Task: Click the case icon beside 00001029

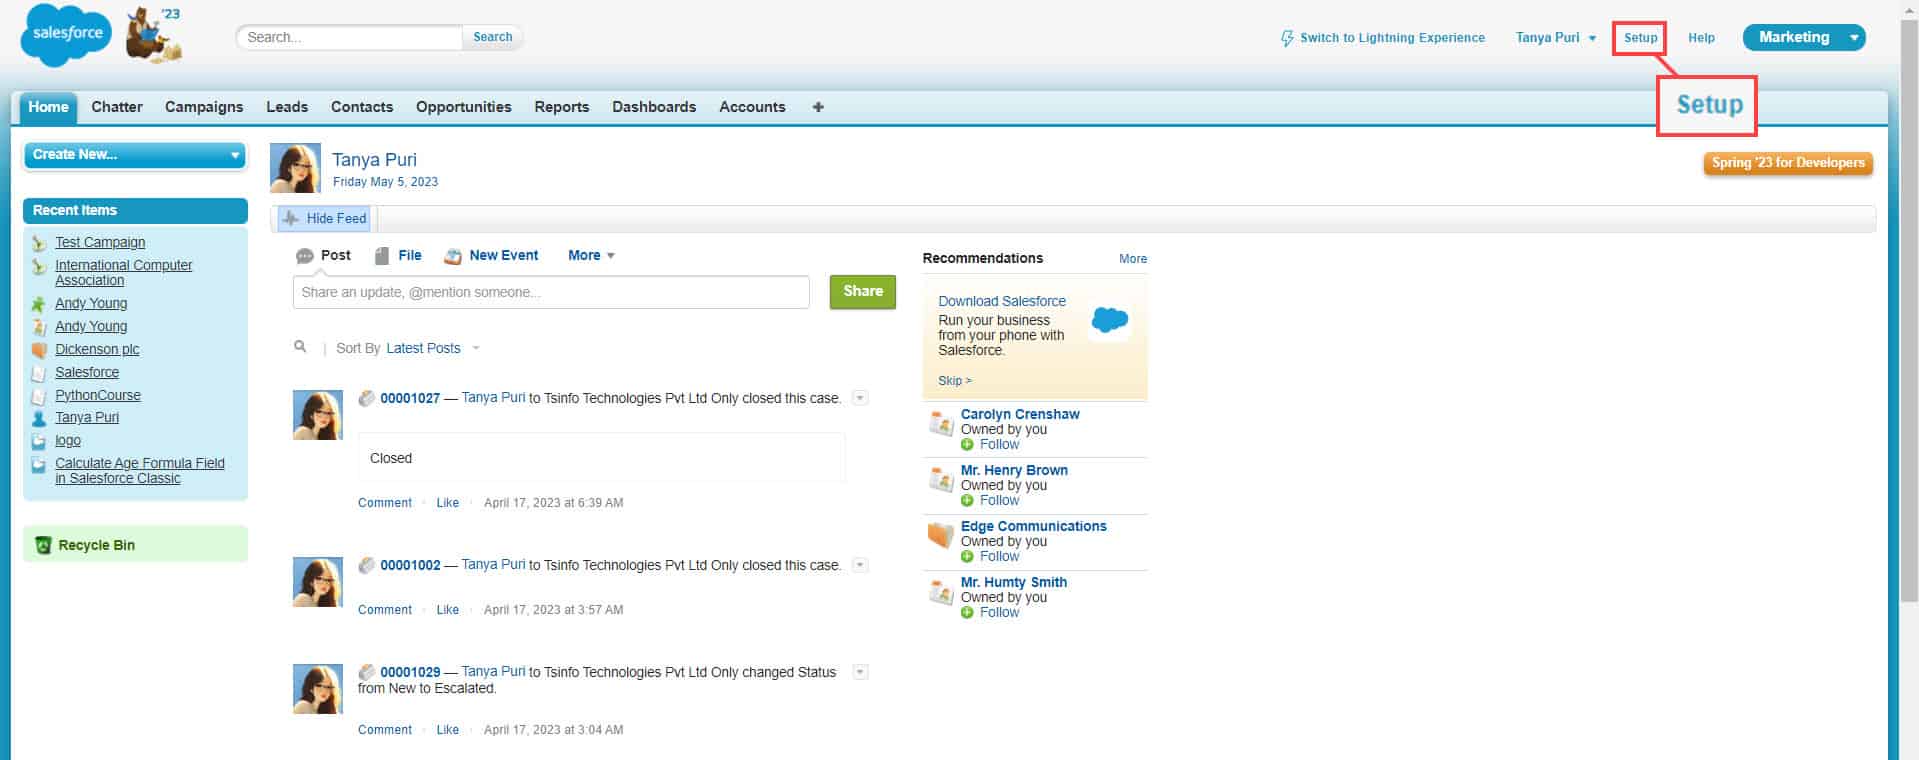Action: pos(367,672)
